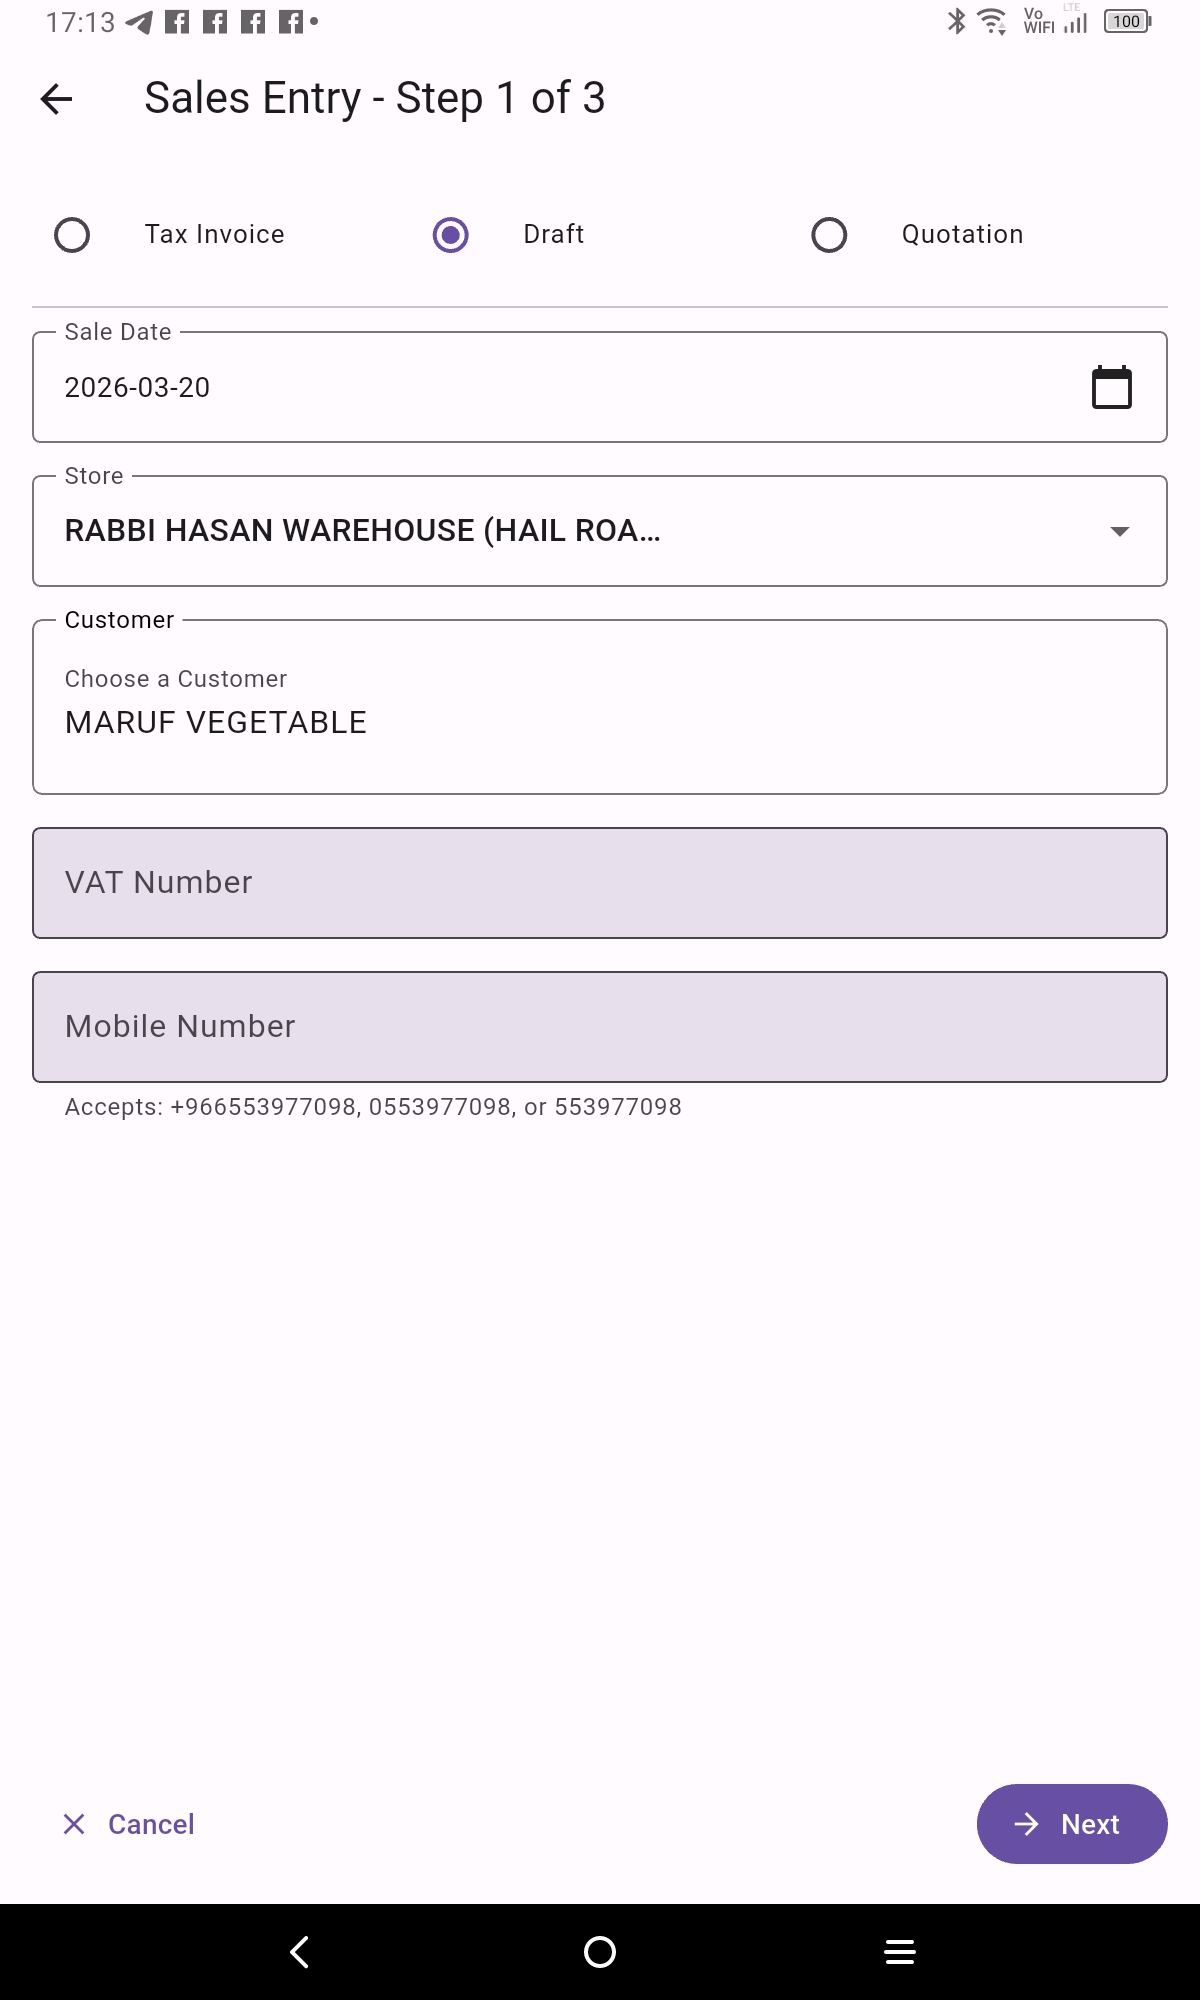Tap the Telegram status bar icon
Image resolution: width=1200 pixels, height=2000 pixels.
[140, 22]
